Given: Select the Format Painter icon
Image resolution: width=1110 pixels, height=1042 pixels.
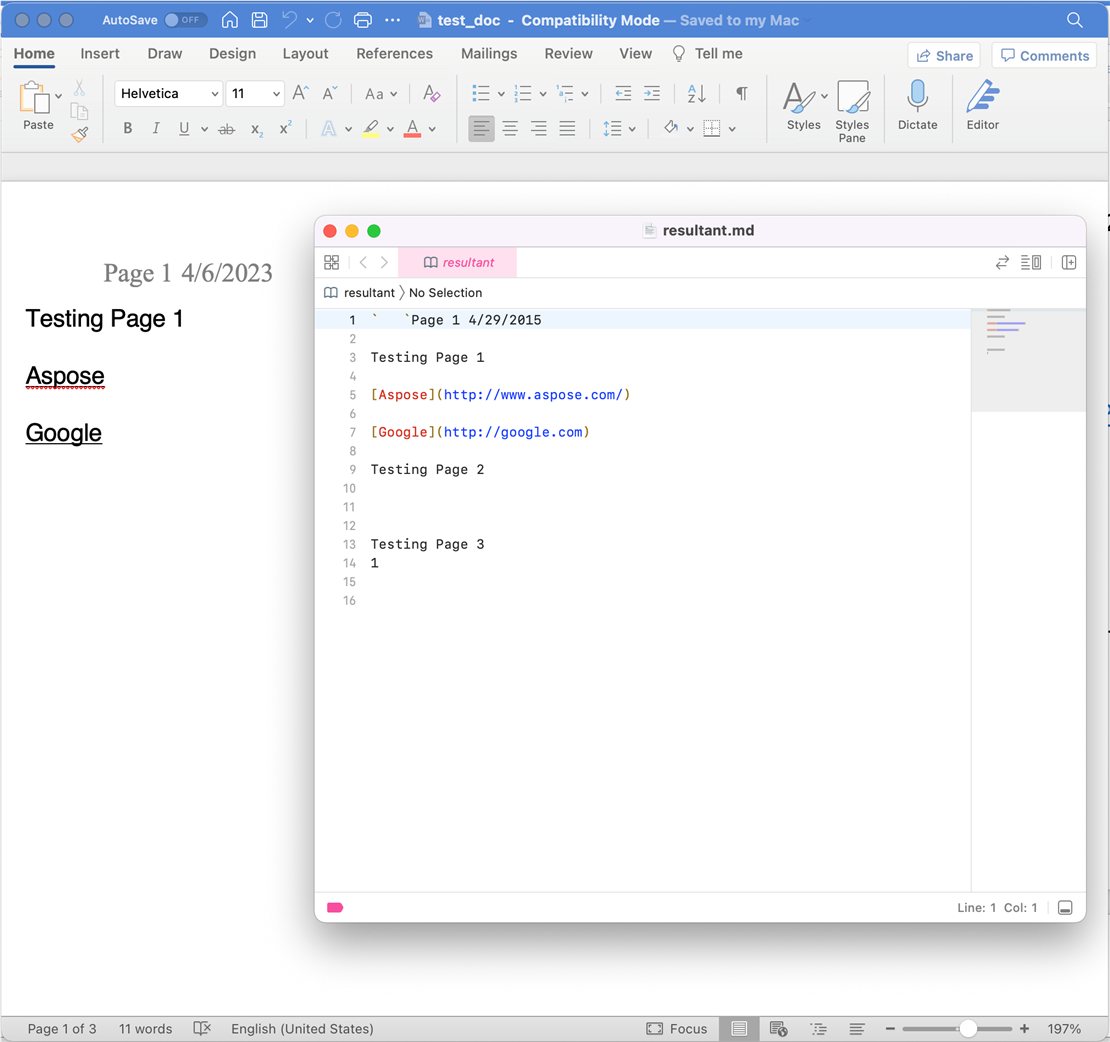Looking at the screenshot, I should coord(80,134).
